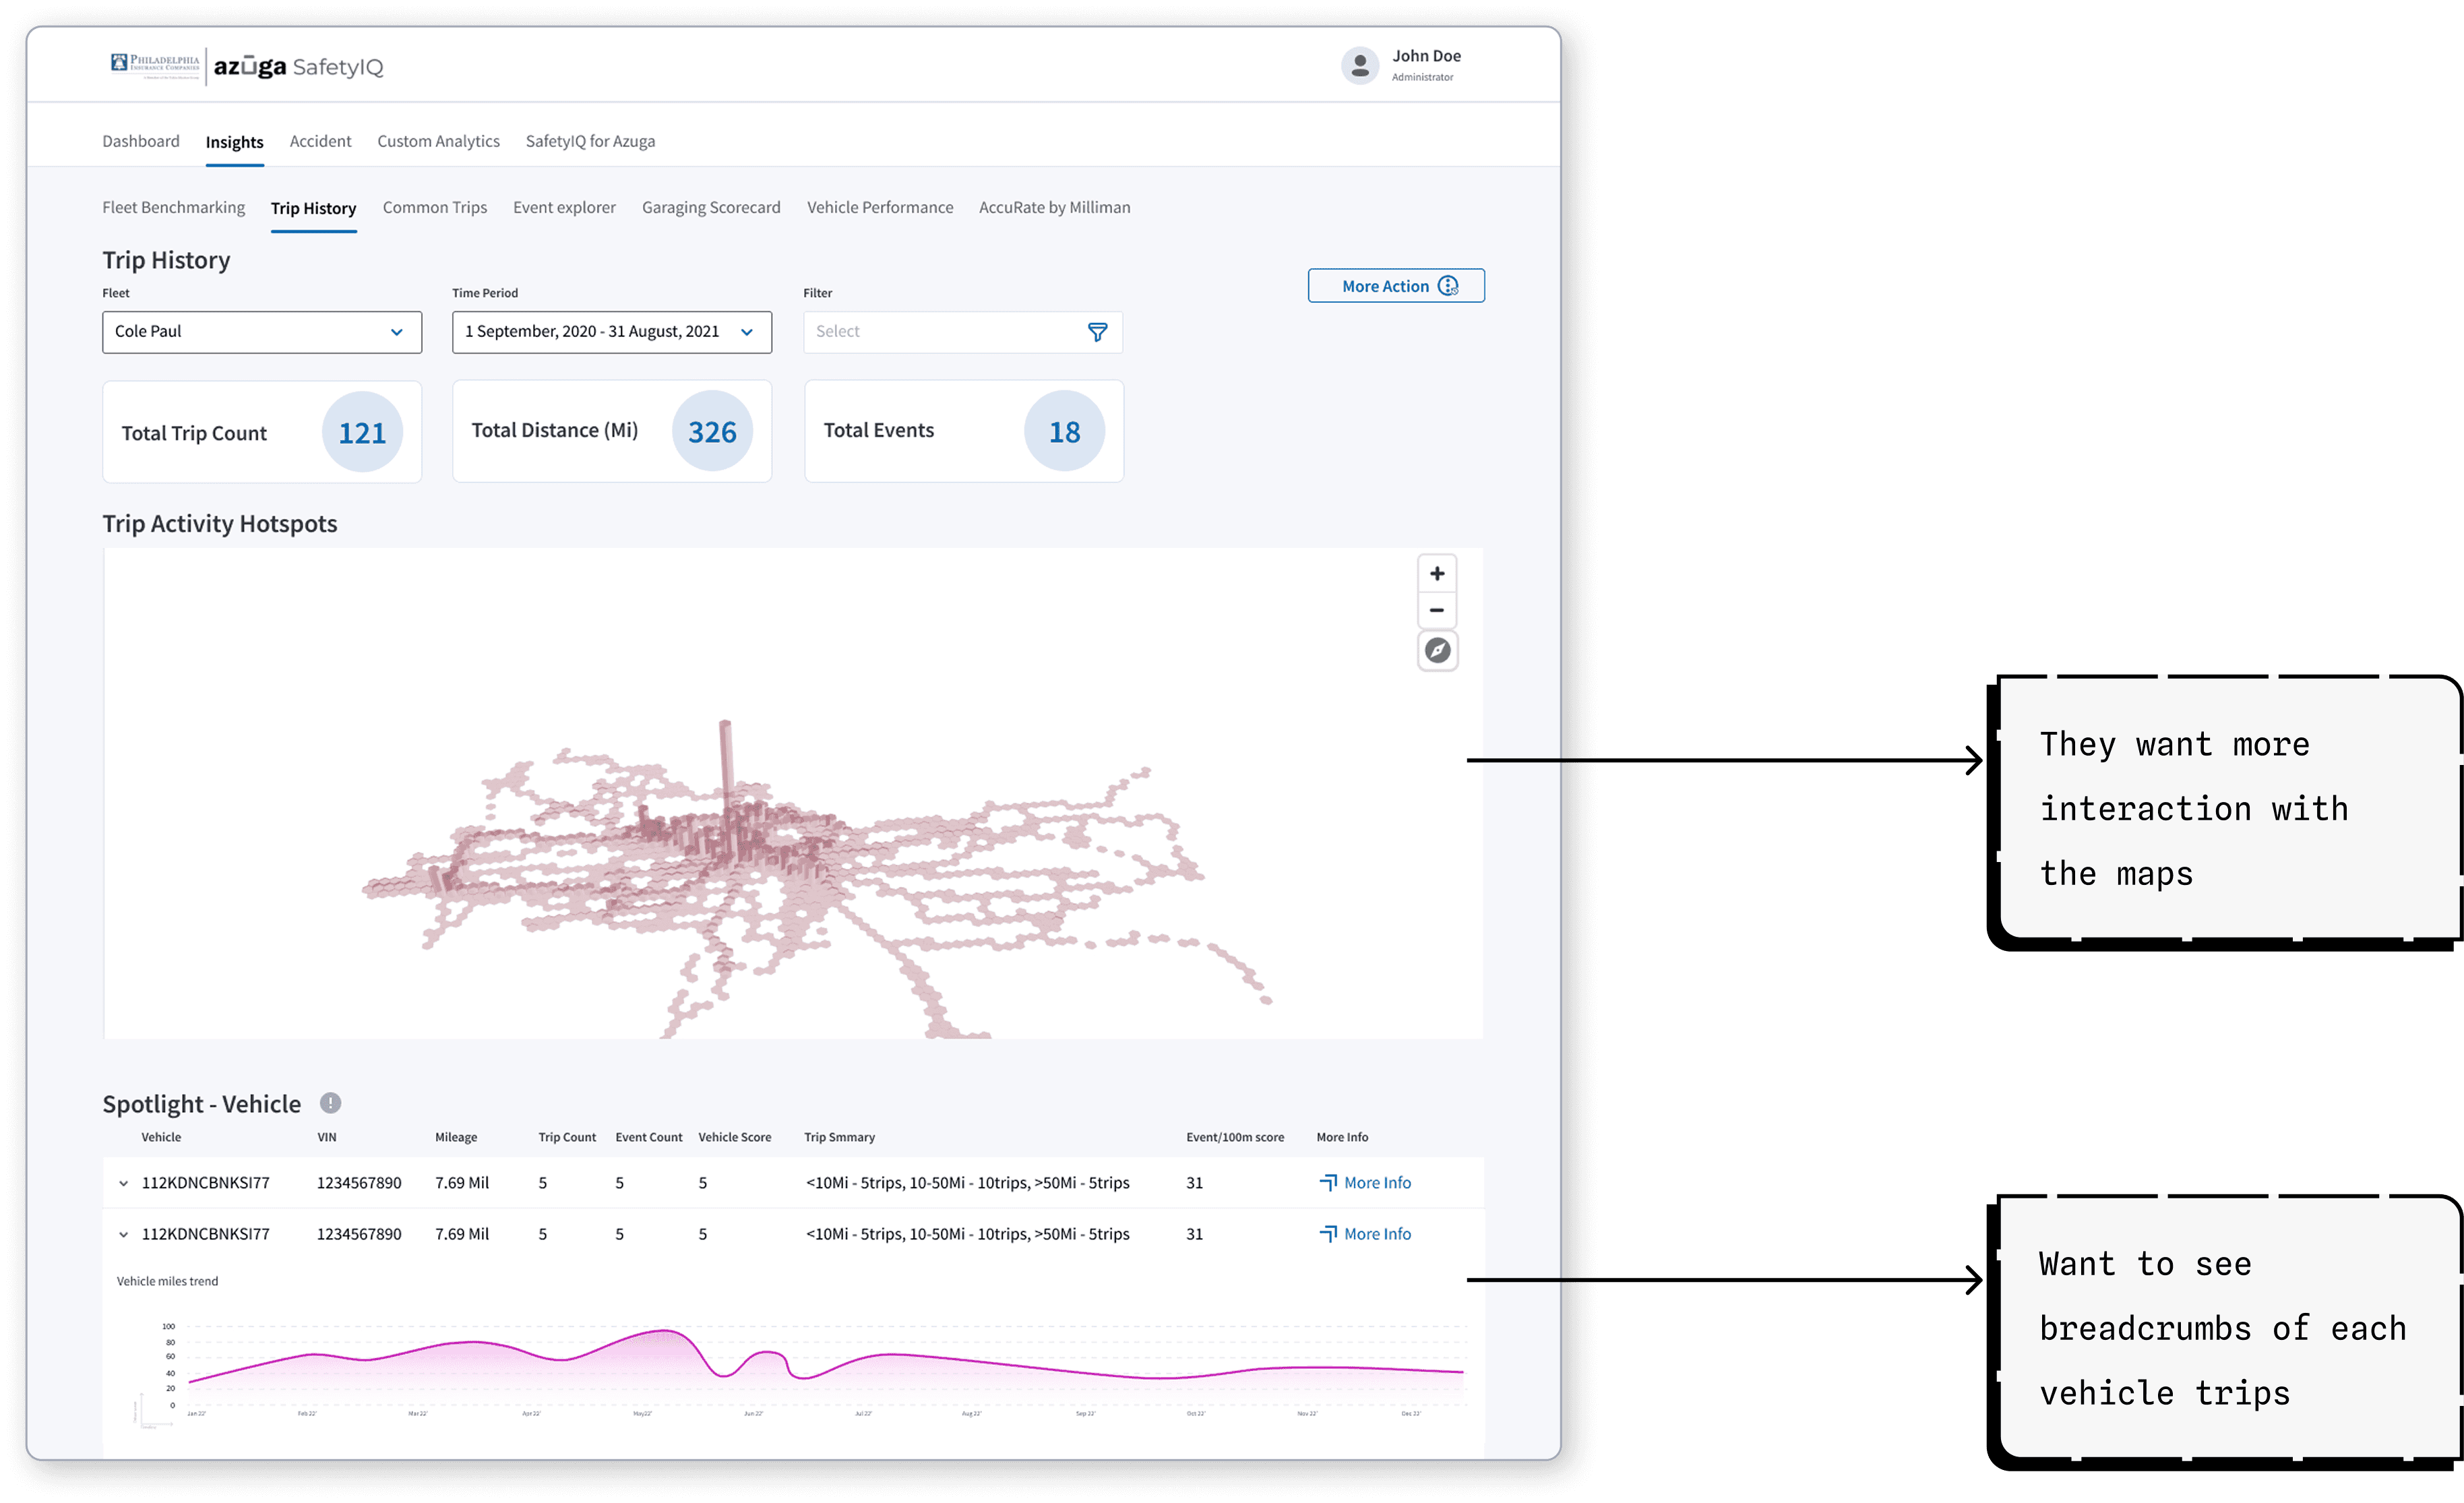Open the Garaging Scorecard sub-tab
Image resolution: width=2464 pixels, height=1503 pixels.
tap(711, 207)
